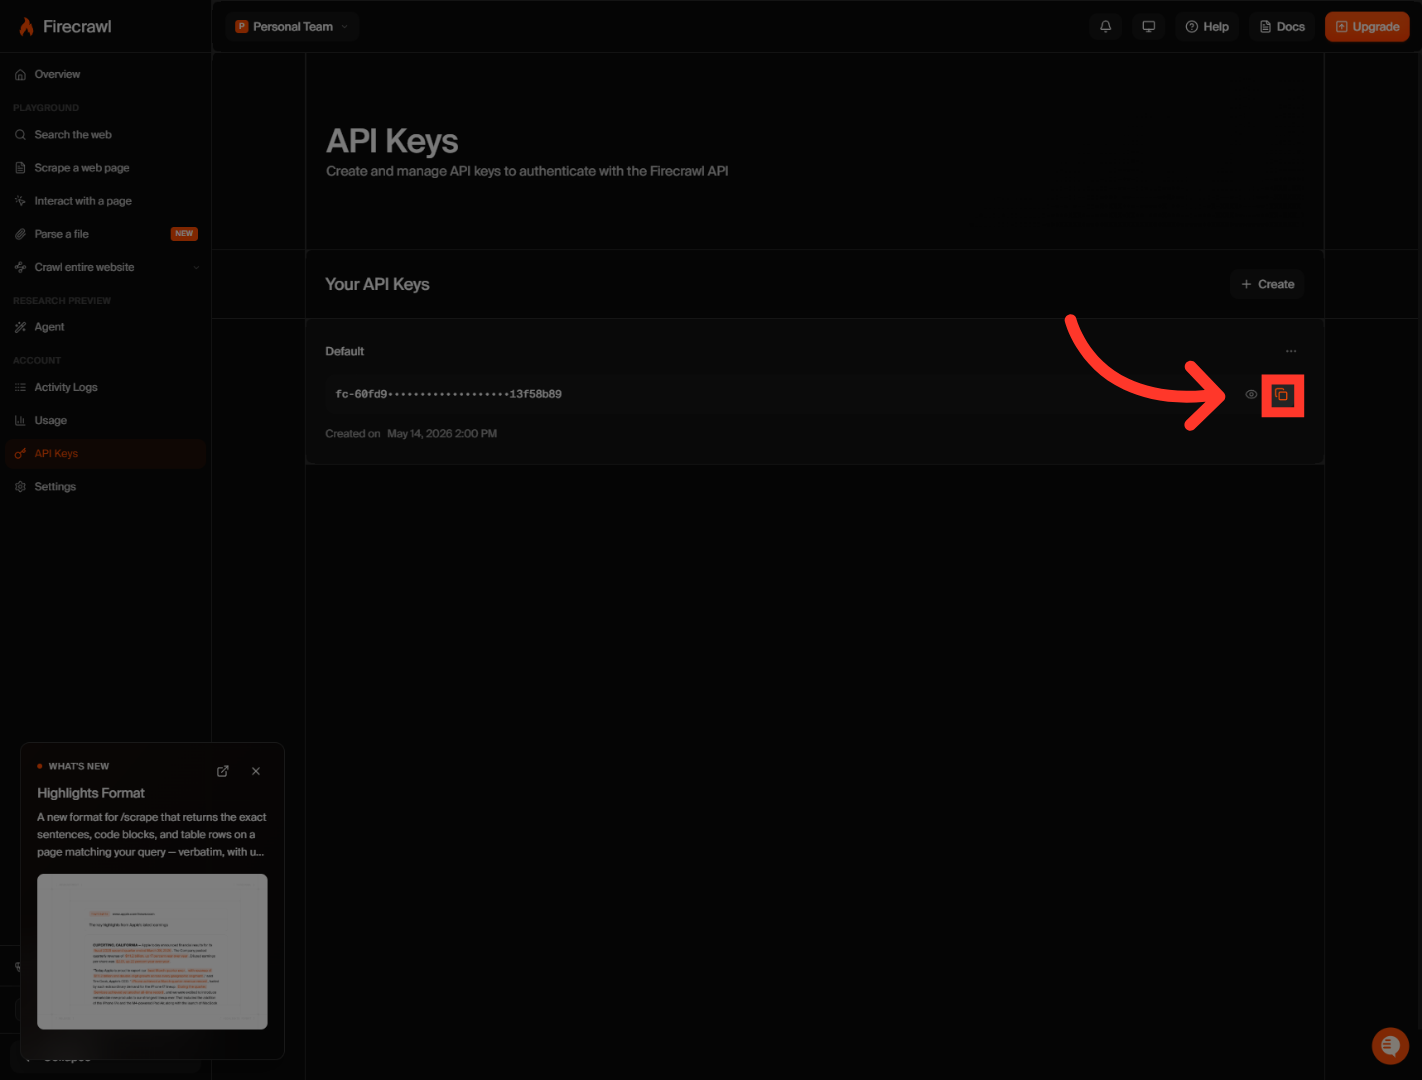The image size is (1422, 1080).
Task: Reveal the API key with eye icon
Action: click(1251, 395)
